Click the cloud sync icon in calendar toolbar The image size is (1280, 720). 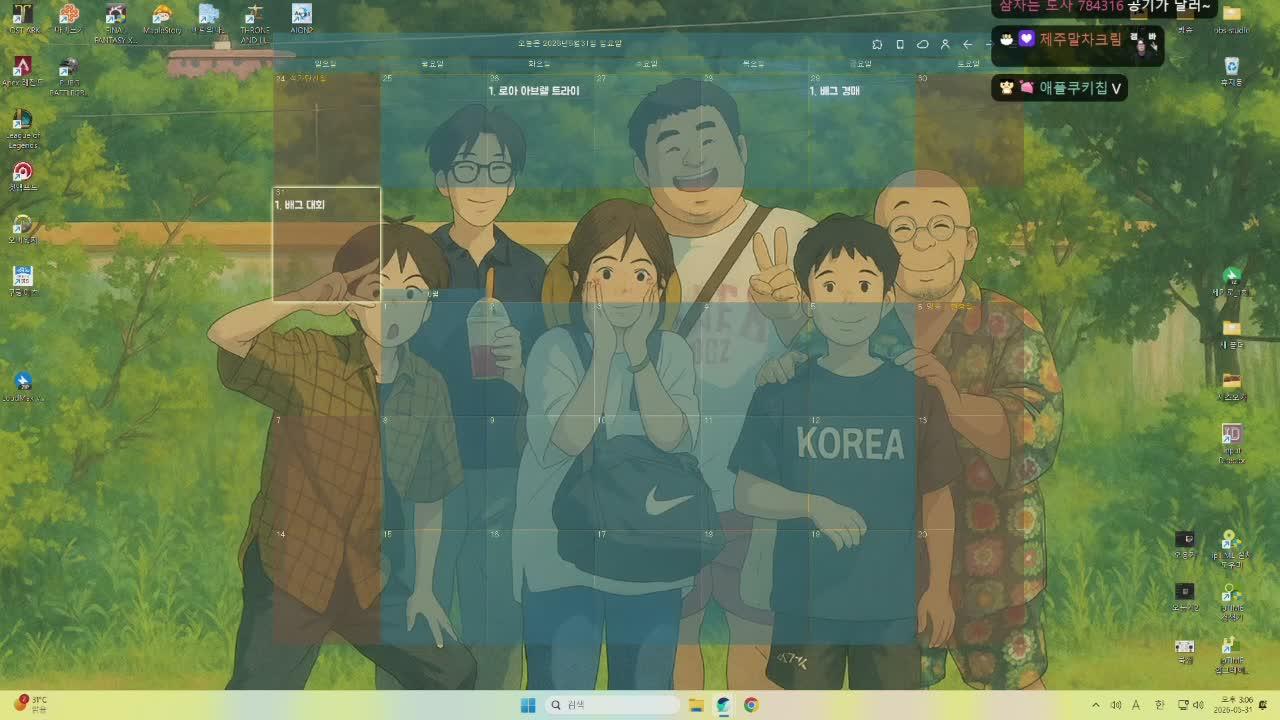[923, 44]
